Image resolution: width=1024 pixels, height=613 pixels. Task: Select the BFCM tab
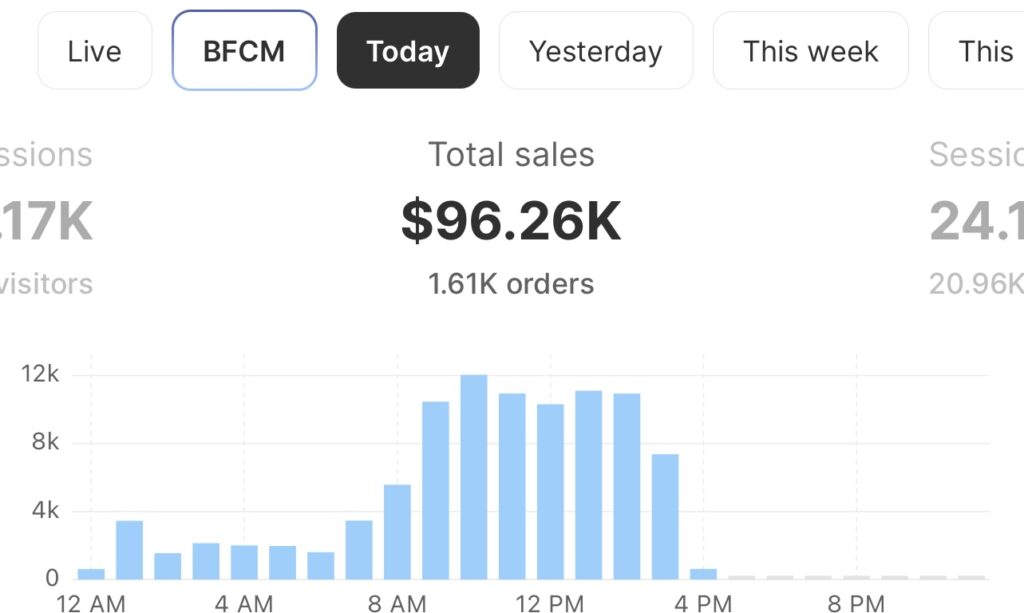click(244, 51)
